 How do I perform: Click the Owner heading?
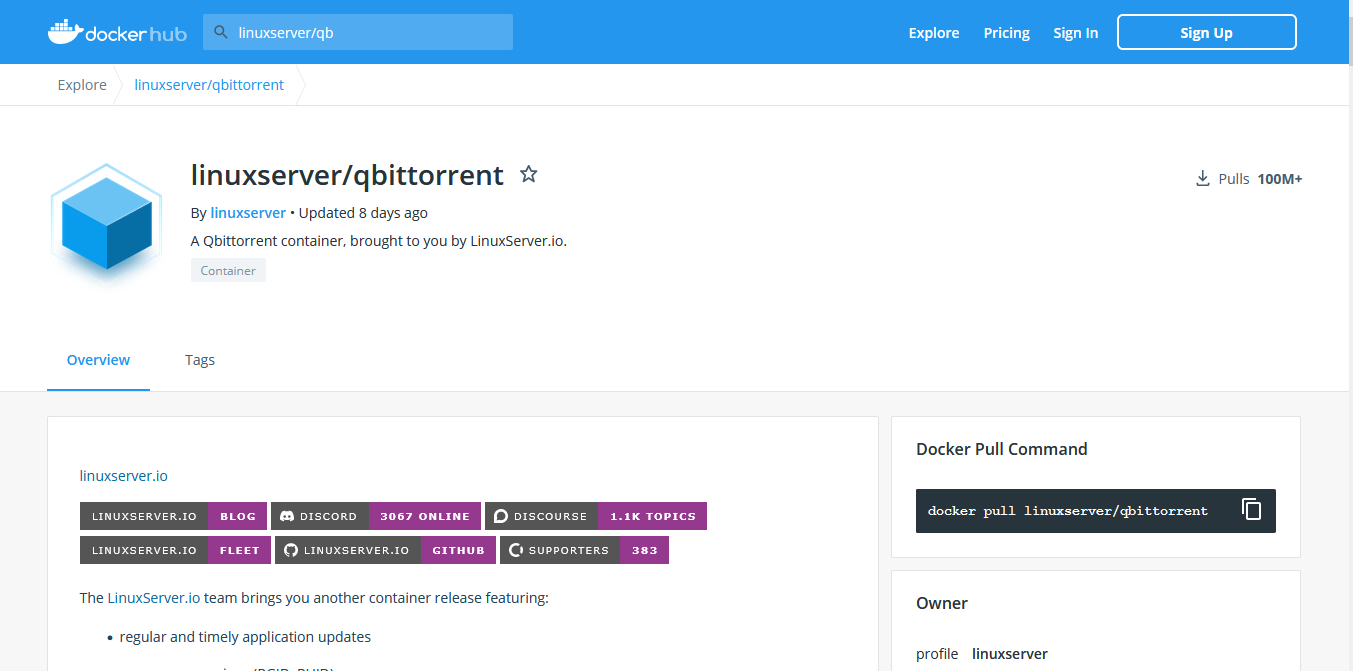[x=942, y=603]
